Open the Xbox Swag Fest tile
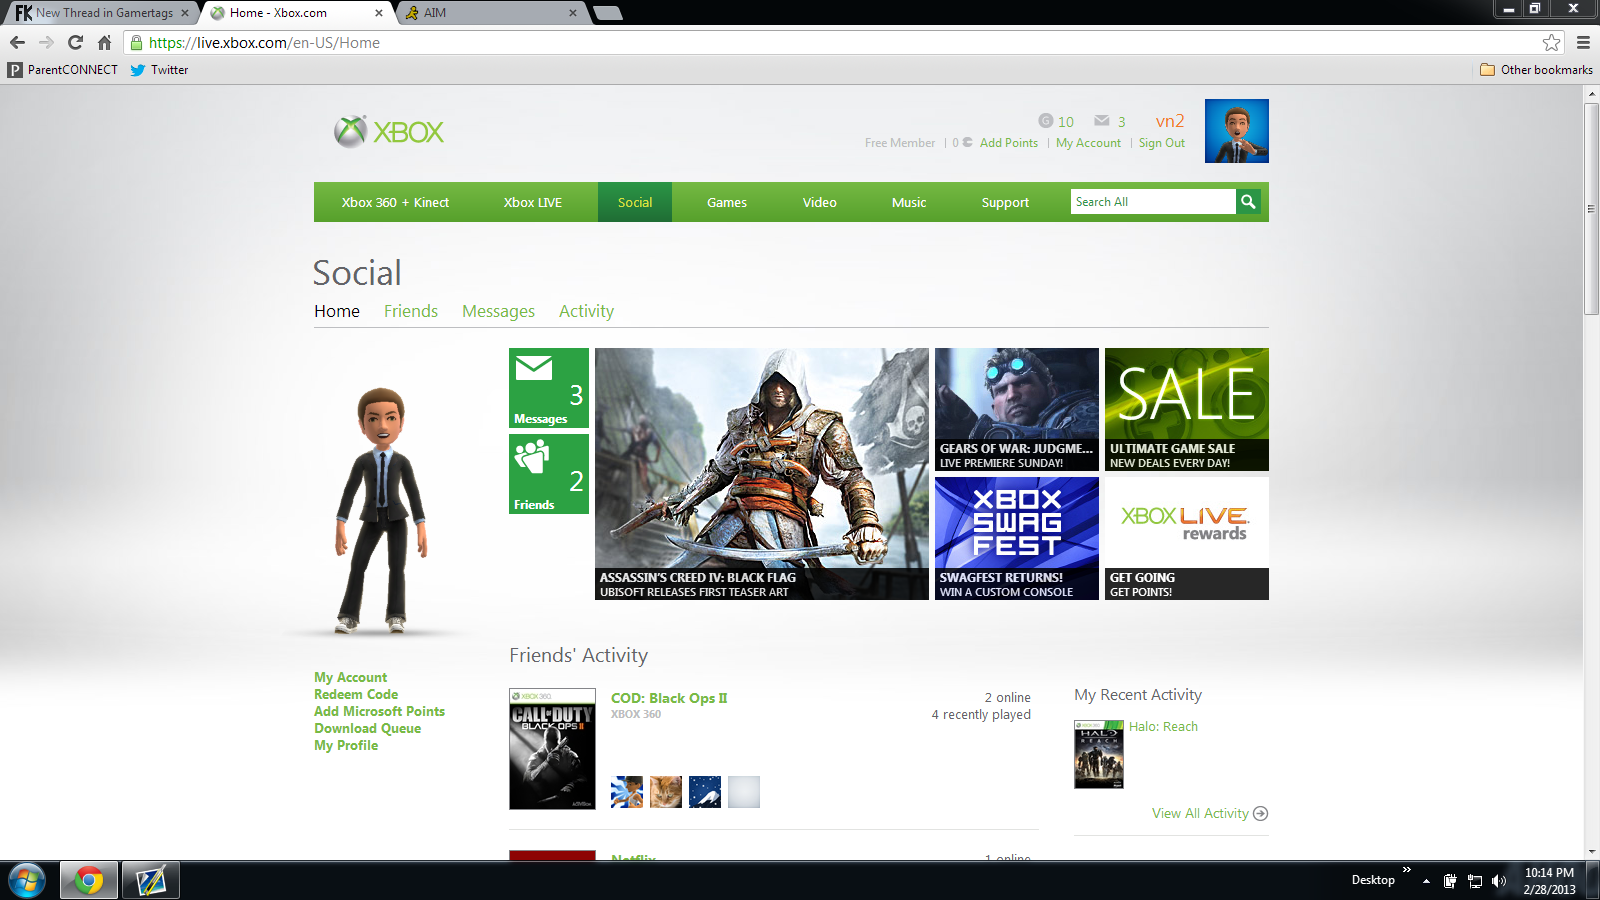Viewport: 1600px width, 900px height. point(1017,538)
